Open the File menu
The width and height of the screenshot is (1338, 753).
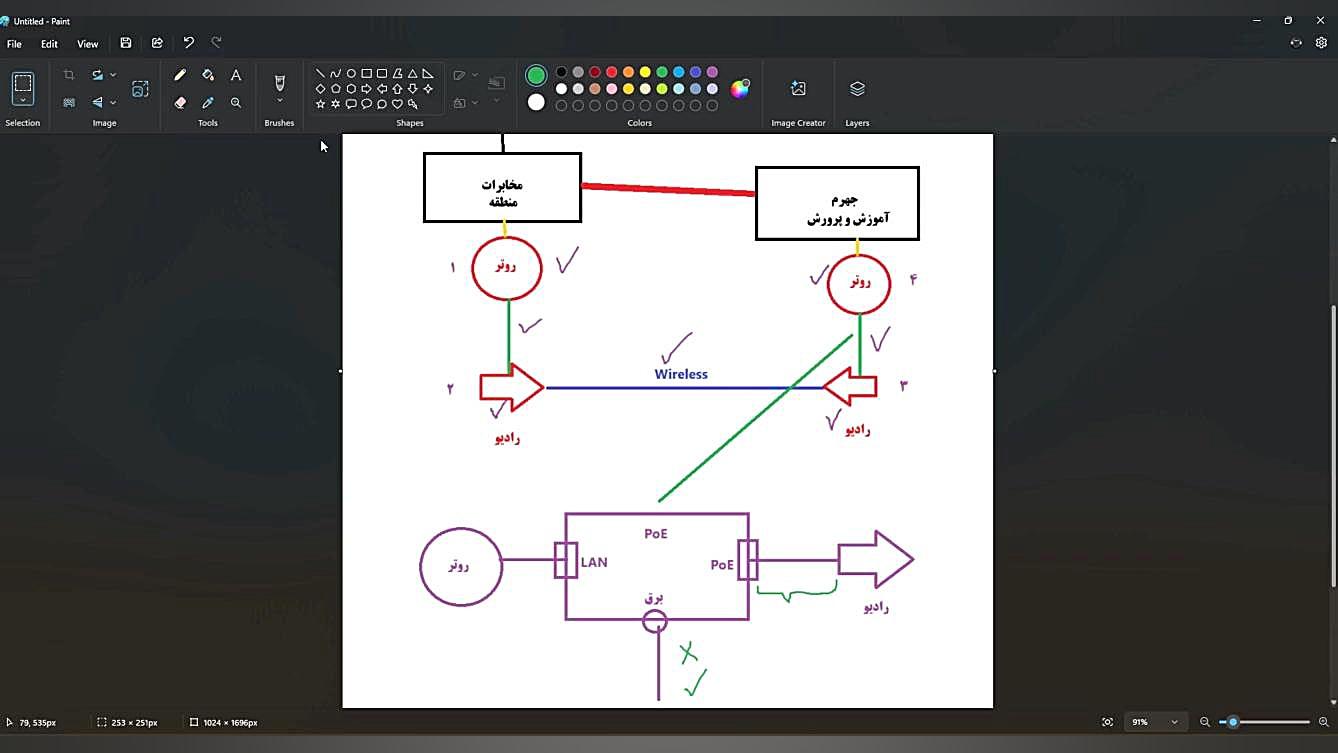pos(14,44)
